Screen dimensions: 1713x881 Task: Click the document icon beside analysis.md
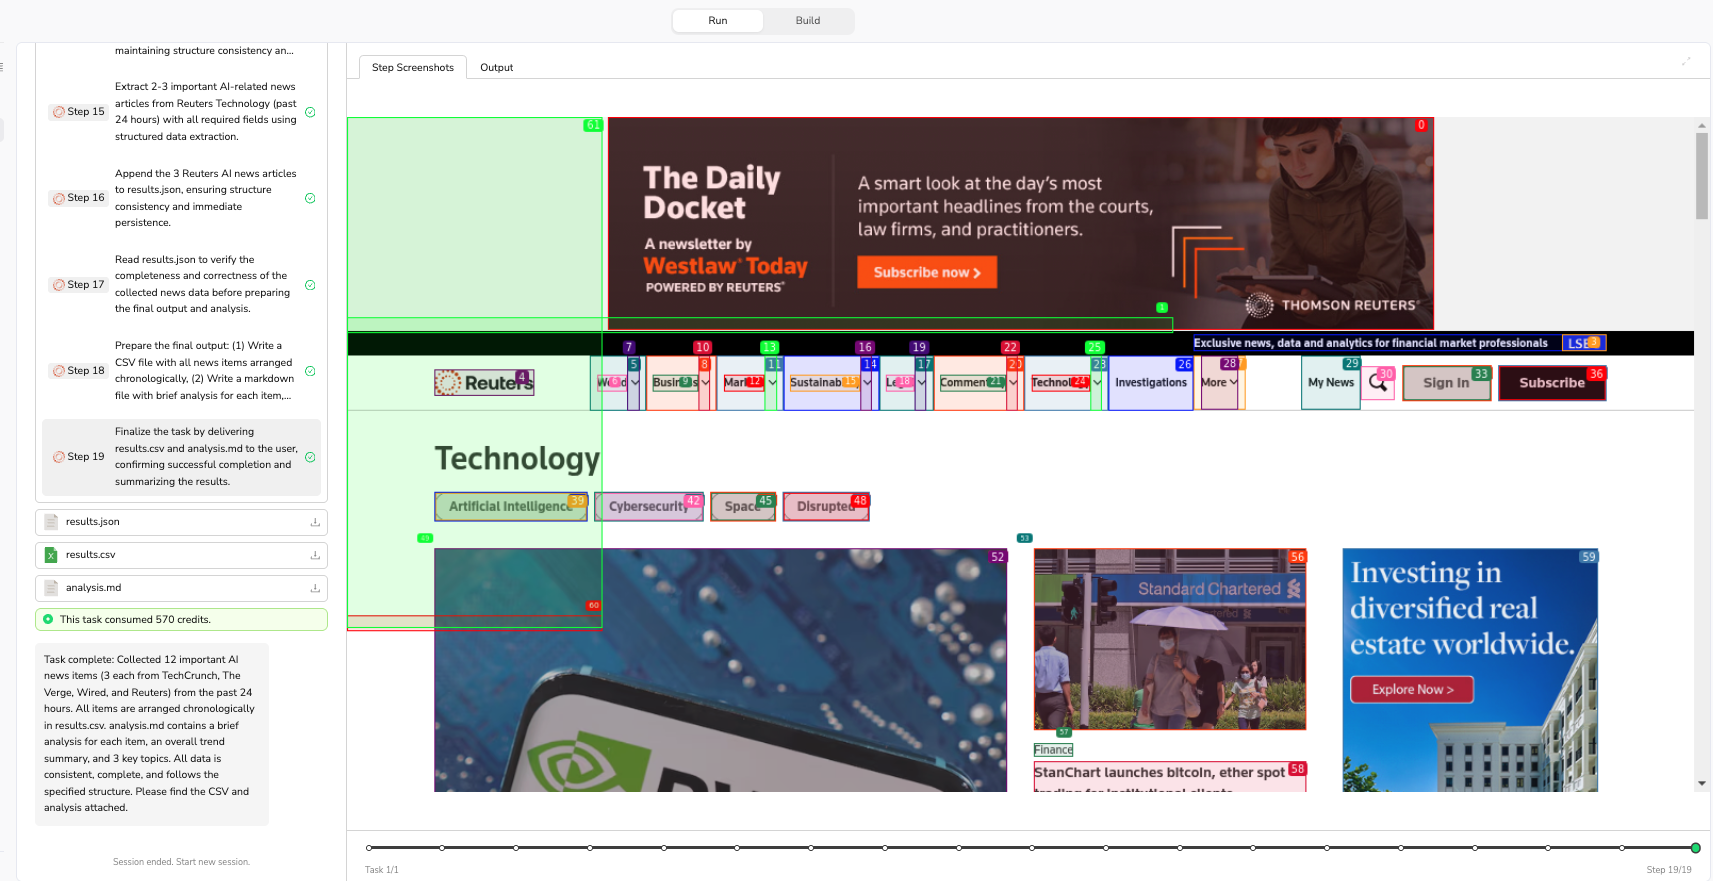(x=51, y=588)
